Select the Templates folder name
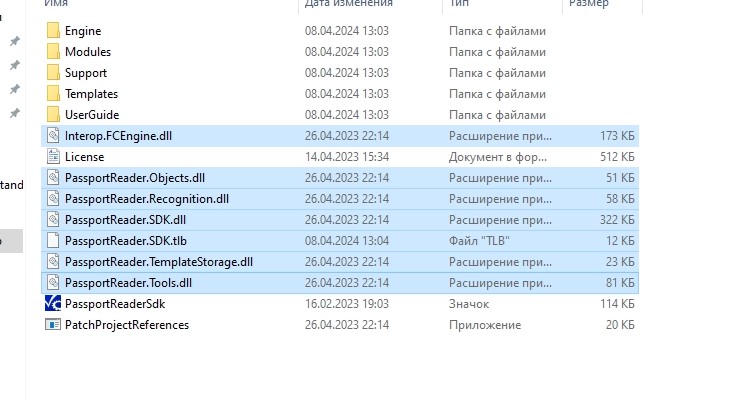 coord(91,94)
